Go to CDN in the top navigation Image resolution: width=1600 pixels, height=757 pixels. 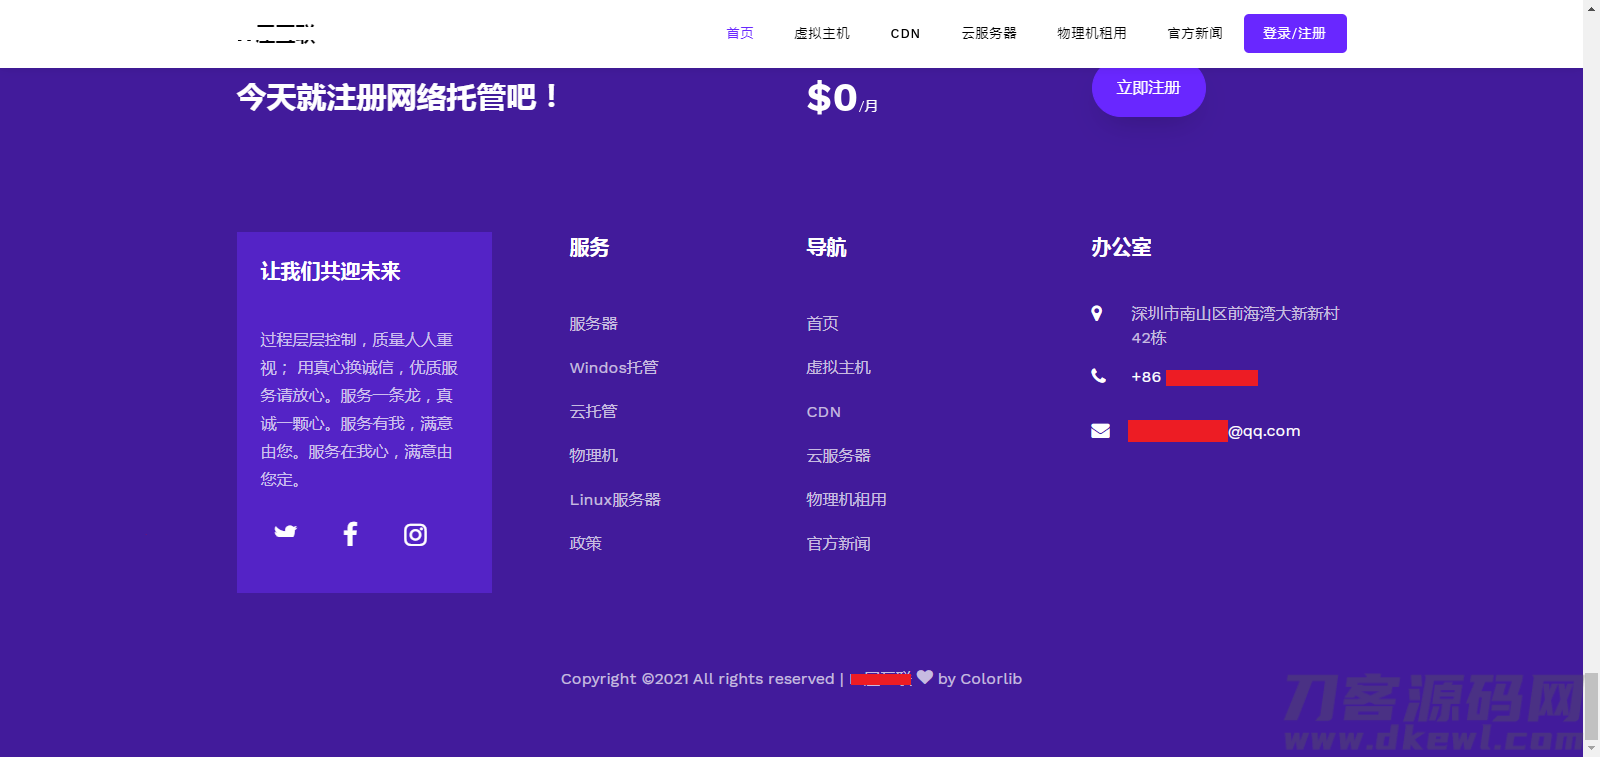pos(905,33)
